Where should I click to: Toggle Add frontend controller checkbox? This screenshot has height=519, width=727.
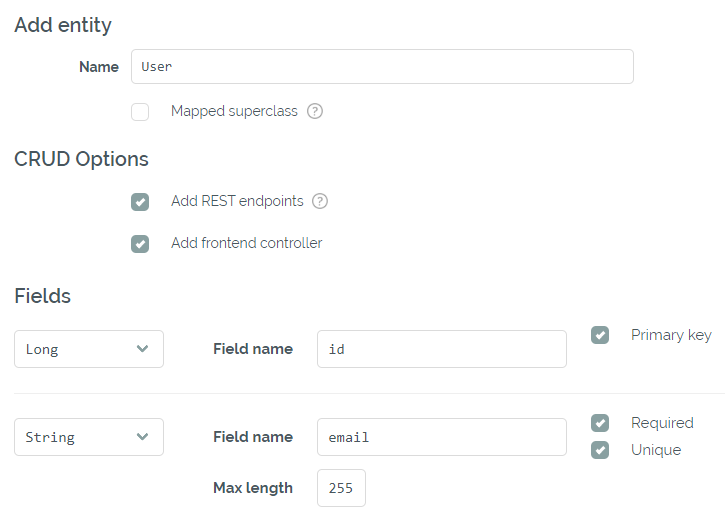[140, 244]
